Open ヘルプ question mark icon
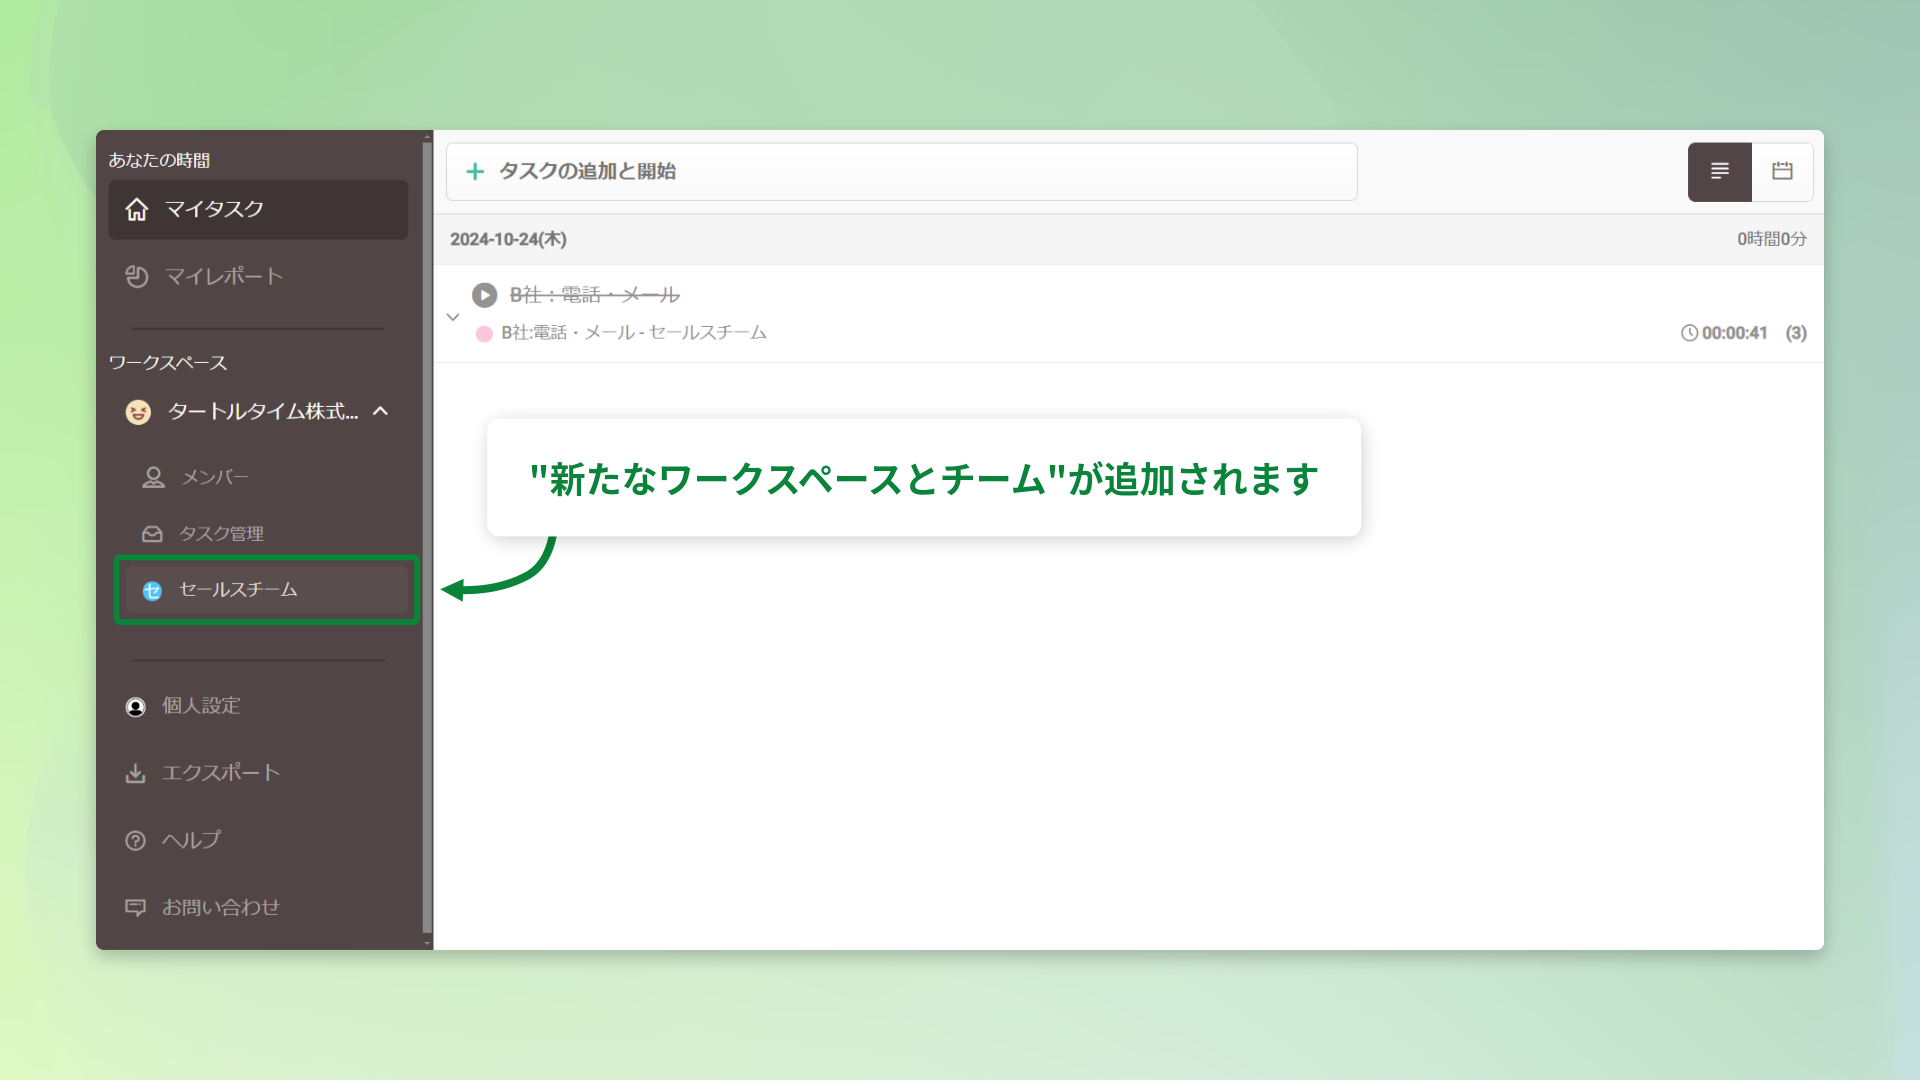The image size is (1920, 1080). point(135,840)
